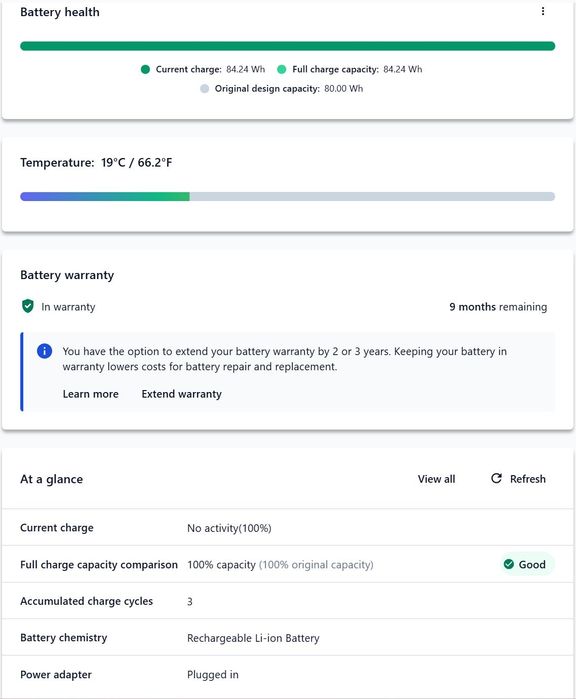Open the Battery health three-dot menu

click(543, 11)
